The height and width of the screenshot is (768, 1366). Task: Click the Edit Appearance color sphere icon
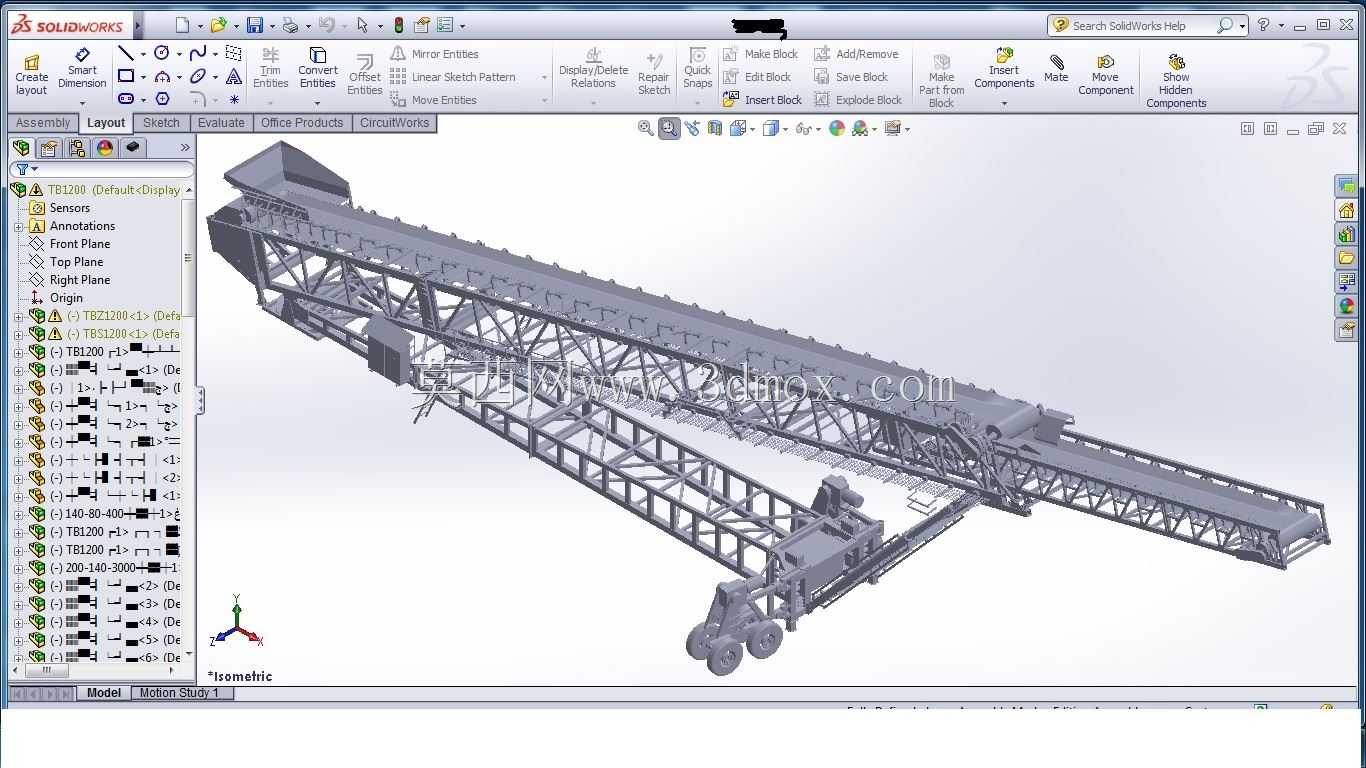[x=837, y=128]
